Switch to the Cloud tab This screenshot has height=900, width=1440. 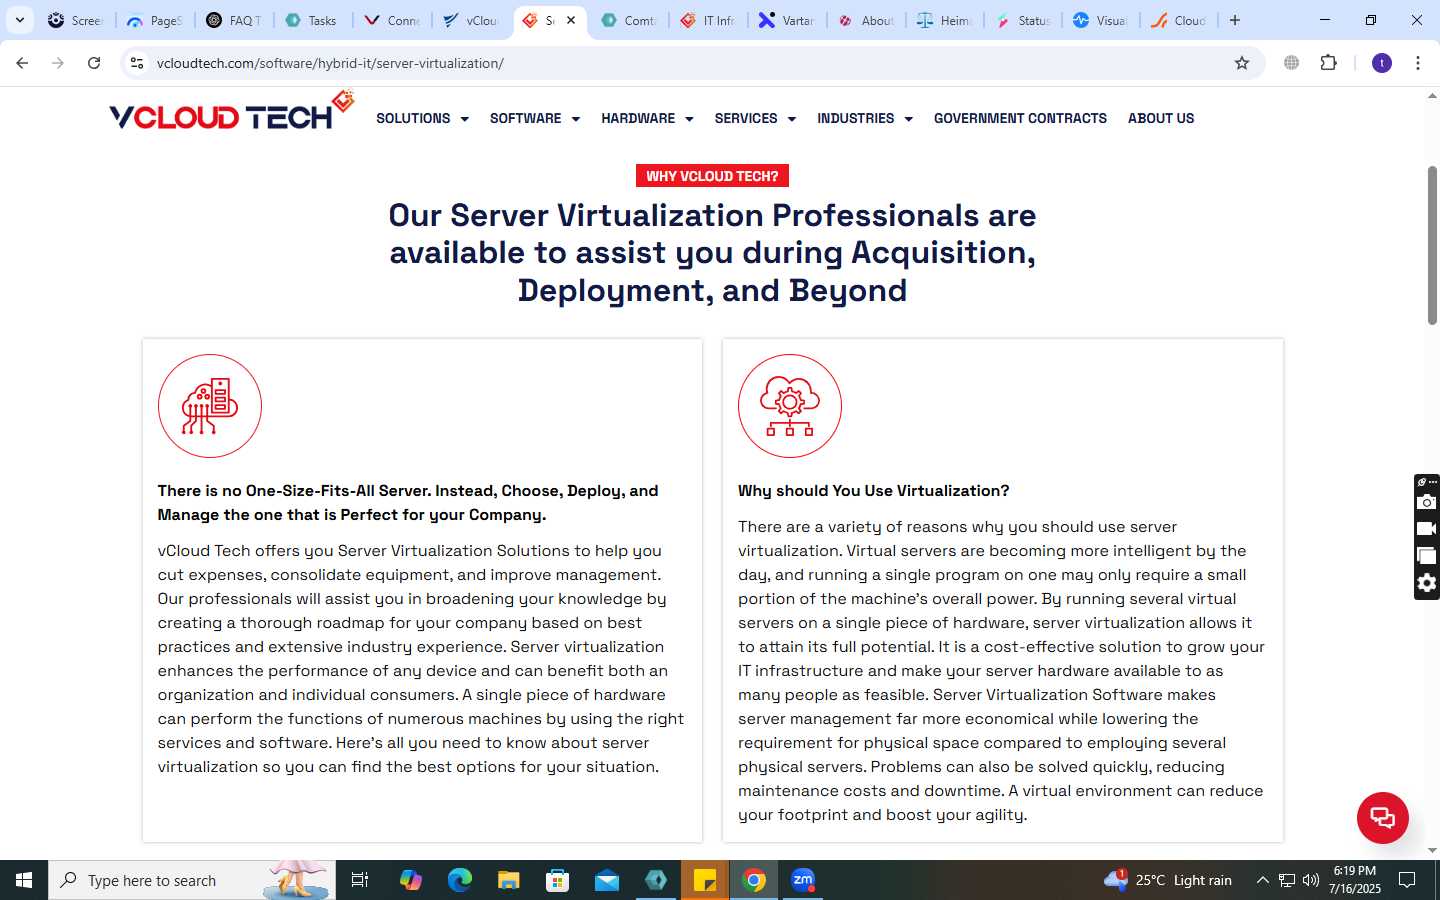1180,20
